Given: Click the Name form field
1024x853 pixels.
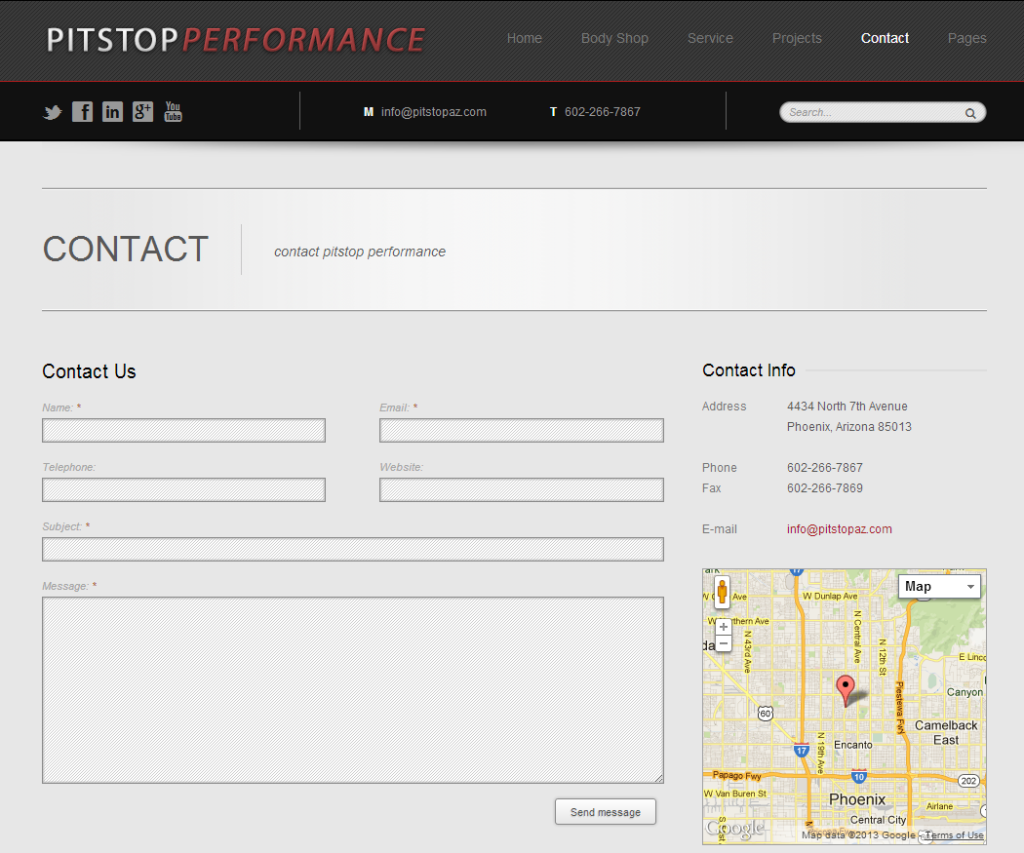Looking at the screenshot, I should click(x=183, y=430).
